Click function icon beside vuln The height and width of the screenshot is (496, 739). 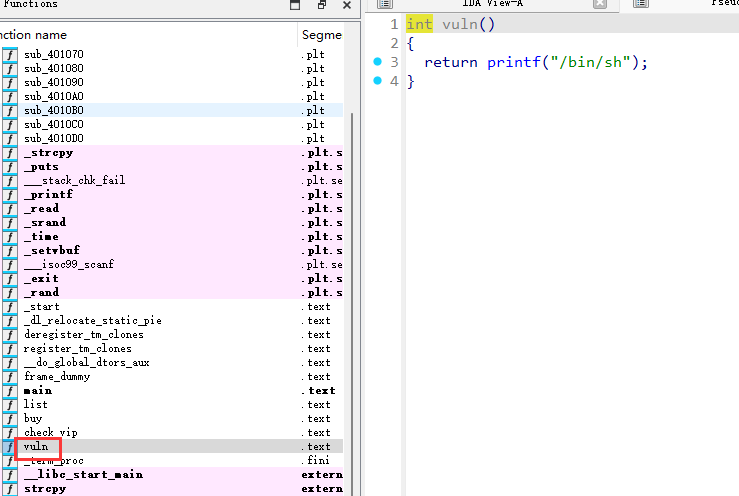10,446
